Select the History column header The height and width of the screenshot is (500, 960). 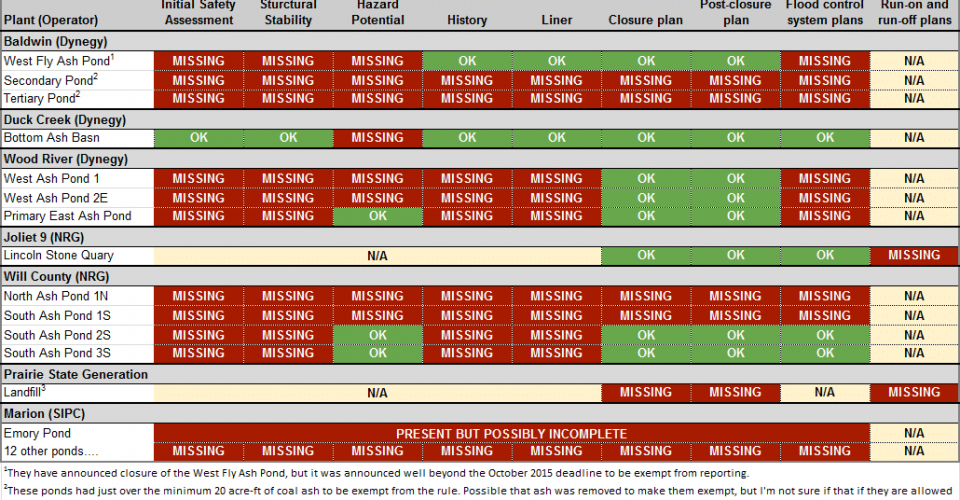(x=467, y=20)
